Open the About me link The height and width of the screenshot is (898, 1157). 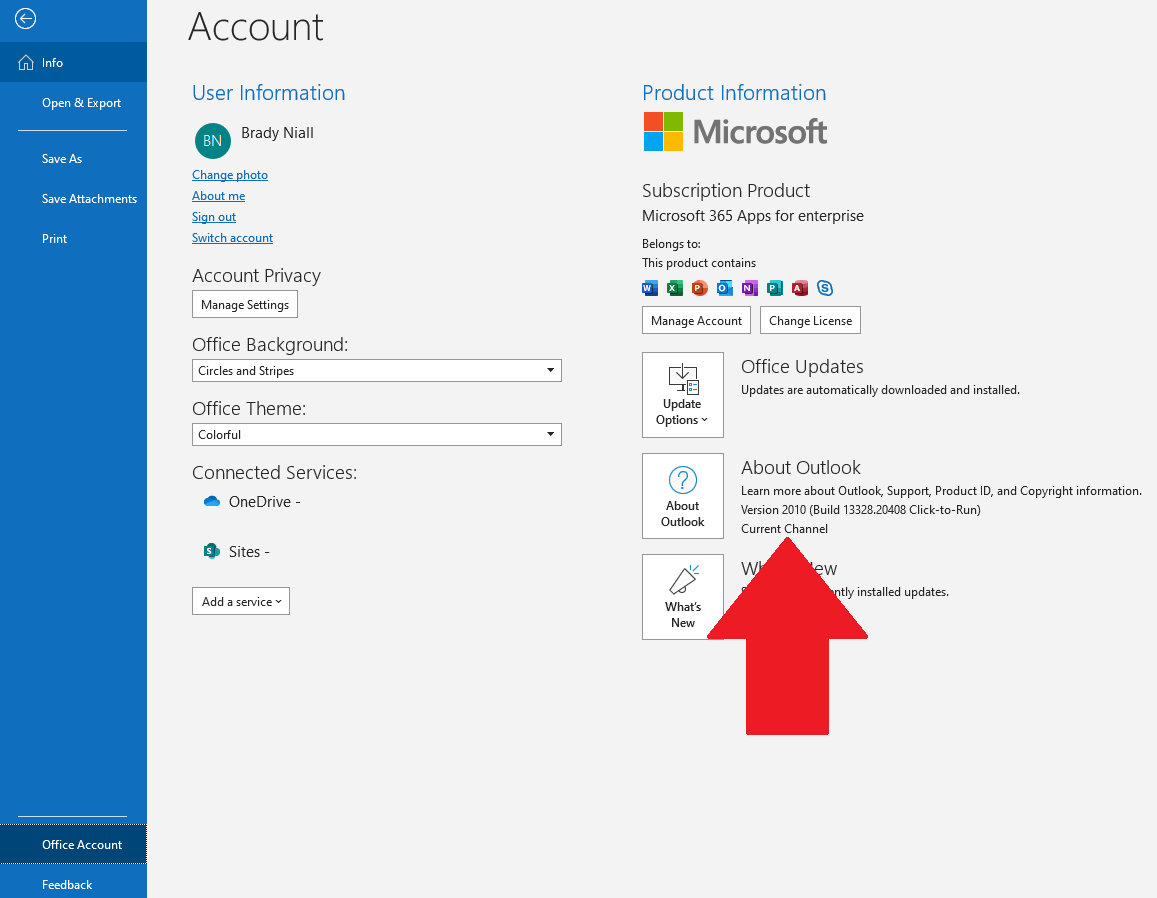[x=218, y=196]
